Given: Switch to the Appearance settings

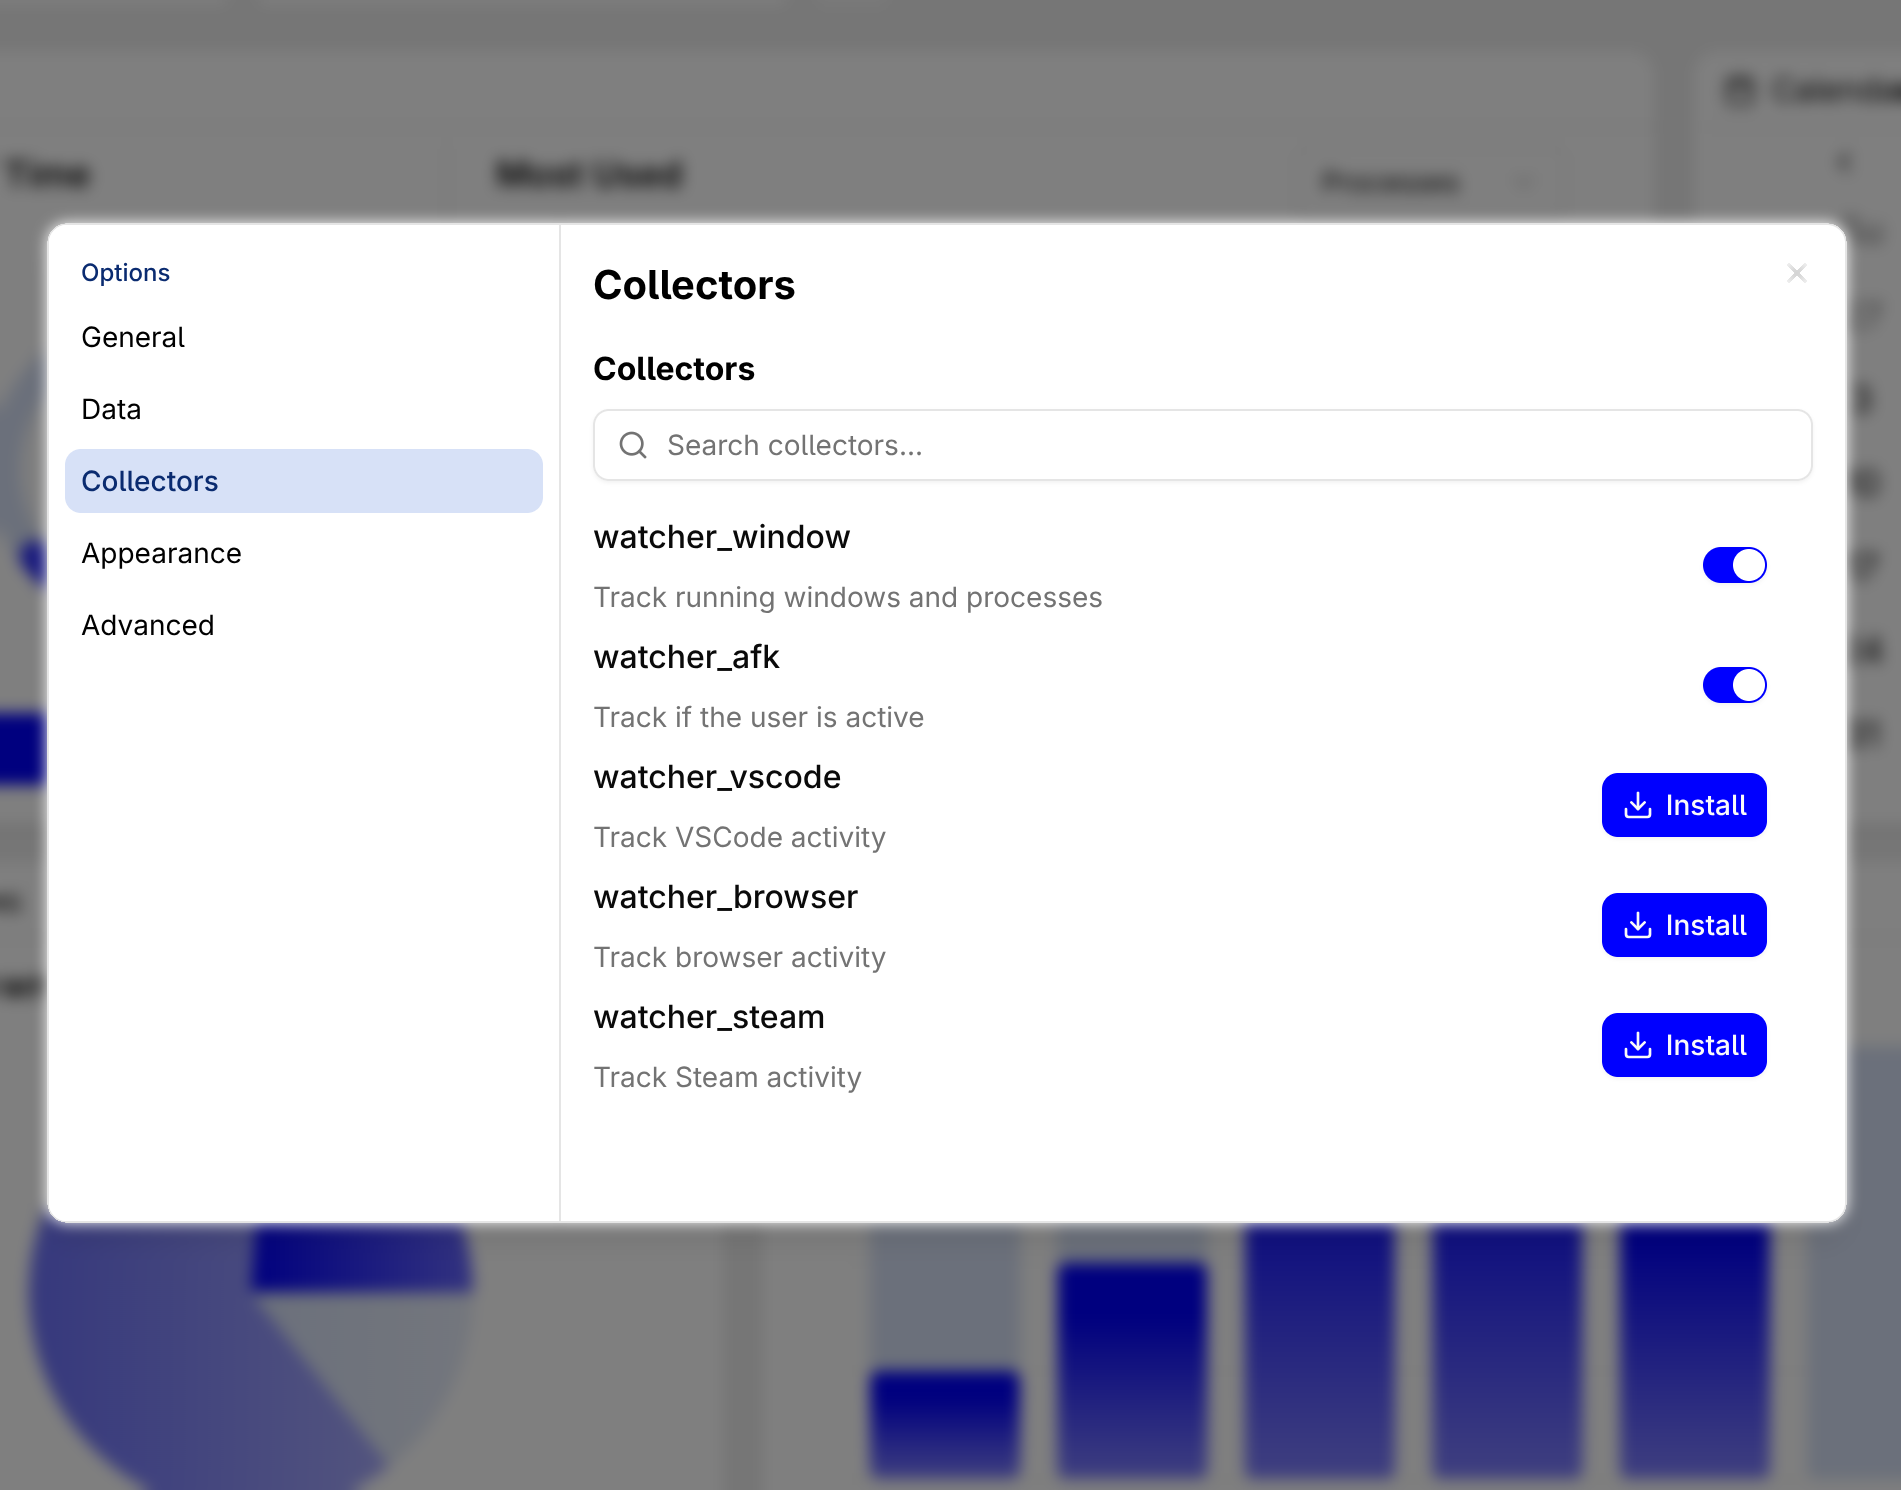Looking at the screenshot, I should point(161,553).
